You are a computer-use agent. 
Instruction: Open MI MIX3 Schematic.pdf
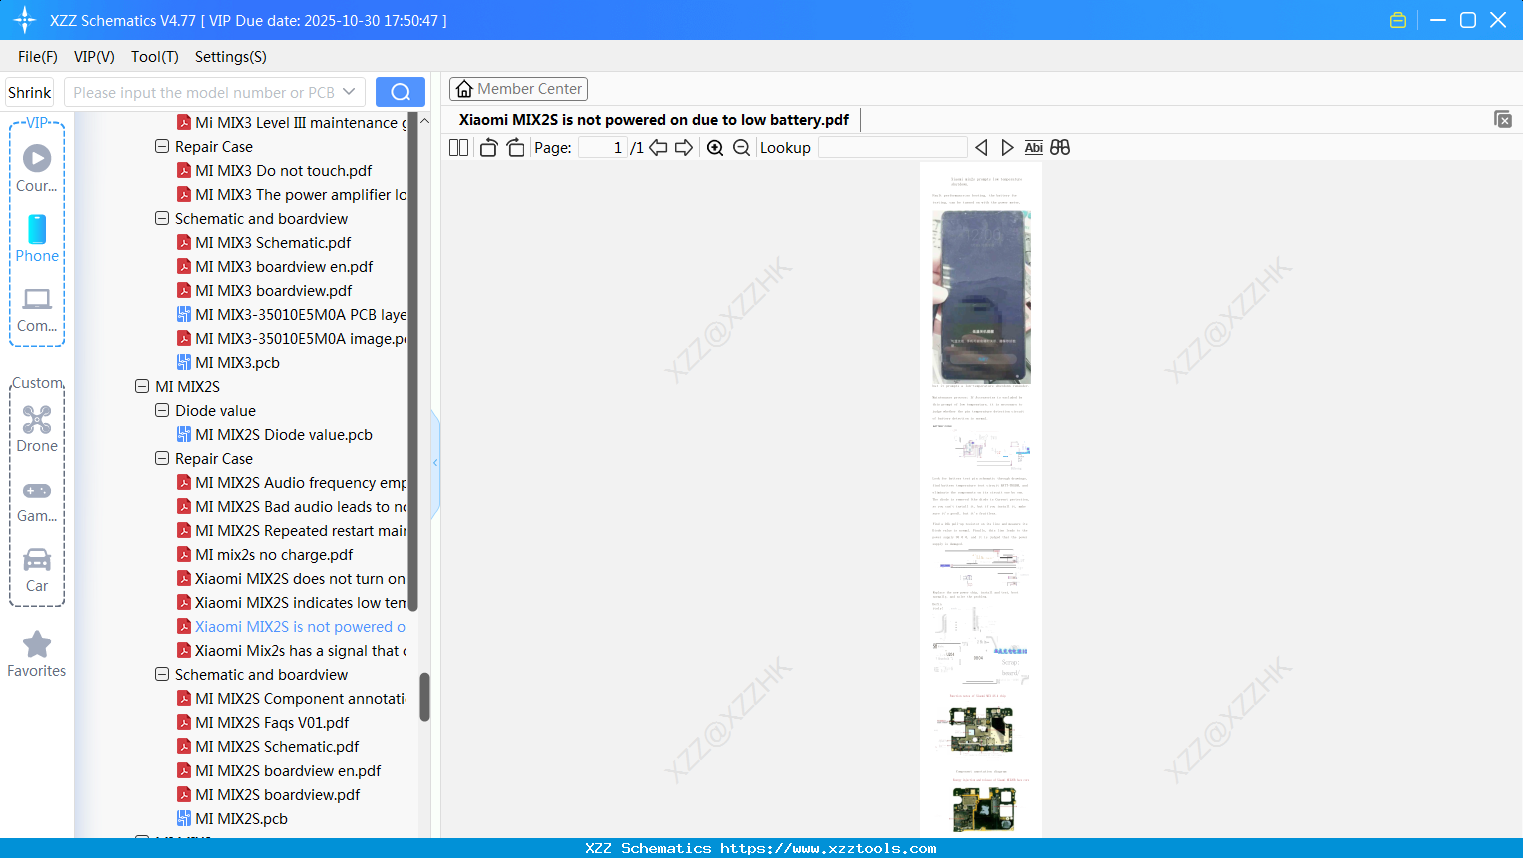click(273, 242)
